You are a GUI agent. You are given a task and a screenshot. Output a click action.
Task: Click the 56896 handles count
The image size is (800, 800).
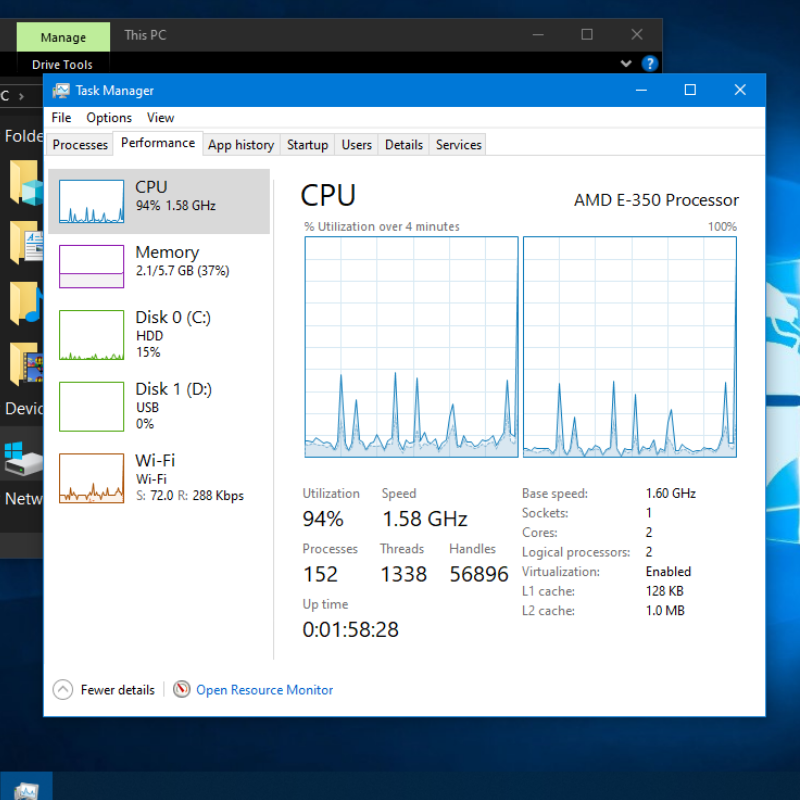479,574
